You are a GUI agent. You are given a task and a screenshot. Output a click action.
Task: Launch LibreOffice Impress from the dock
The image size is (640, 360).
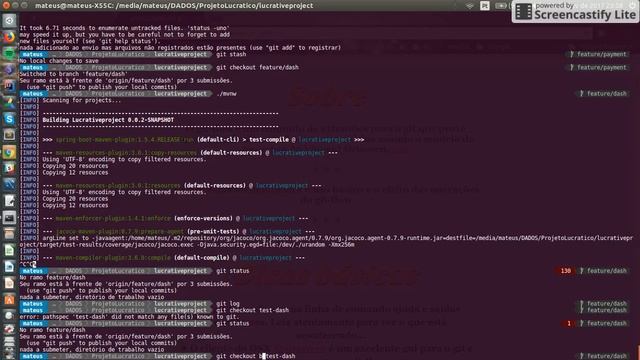click(9, 283)
